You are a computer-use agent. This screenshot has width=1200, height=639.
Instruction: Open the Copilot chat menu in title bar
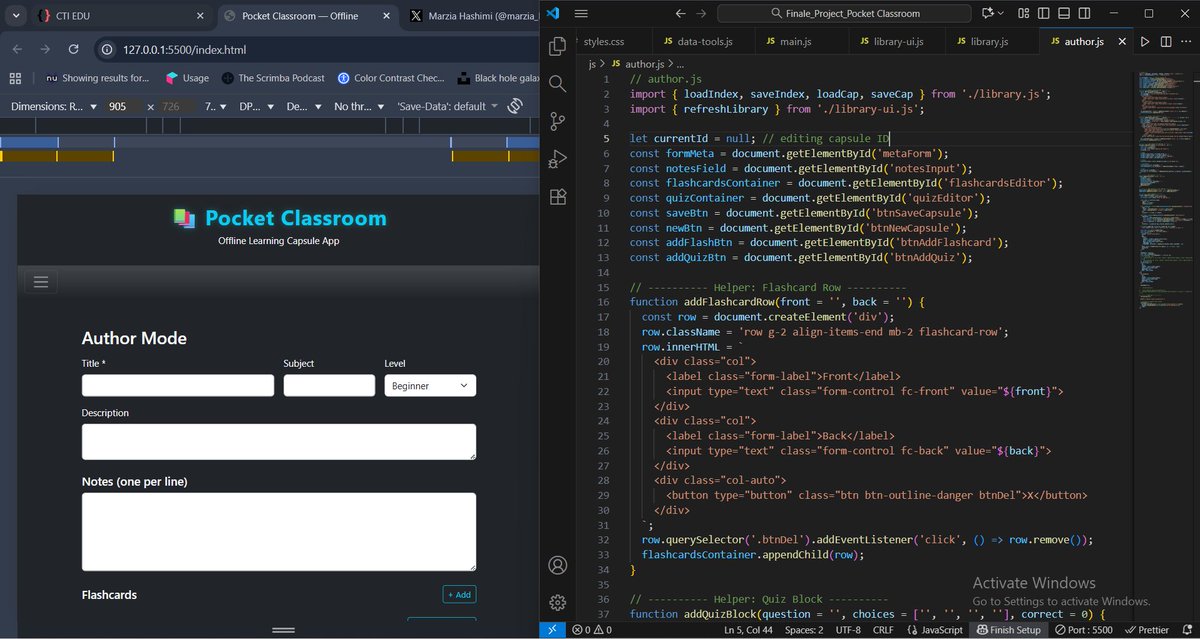[991, 13]
